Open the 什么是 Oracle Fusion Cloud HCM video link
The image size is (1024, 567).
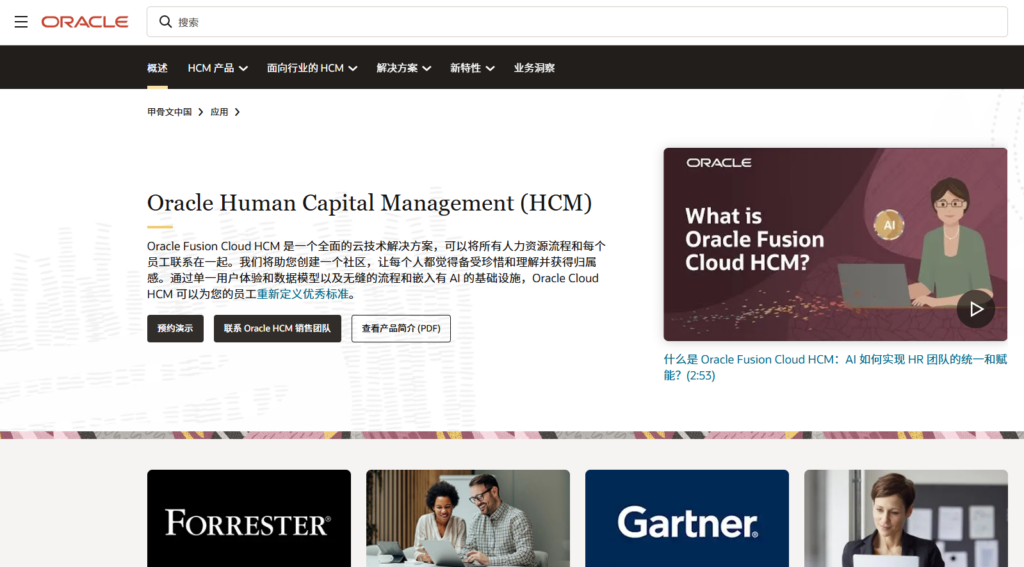(x=835, y=367)
